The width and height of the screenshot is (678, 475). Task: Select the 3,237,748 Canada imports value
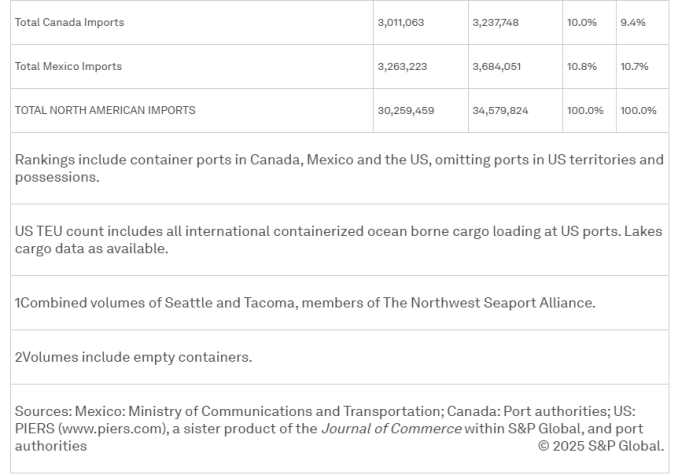point(496,22)
